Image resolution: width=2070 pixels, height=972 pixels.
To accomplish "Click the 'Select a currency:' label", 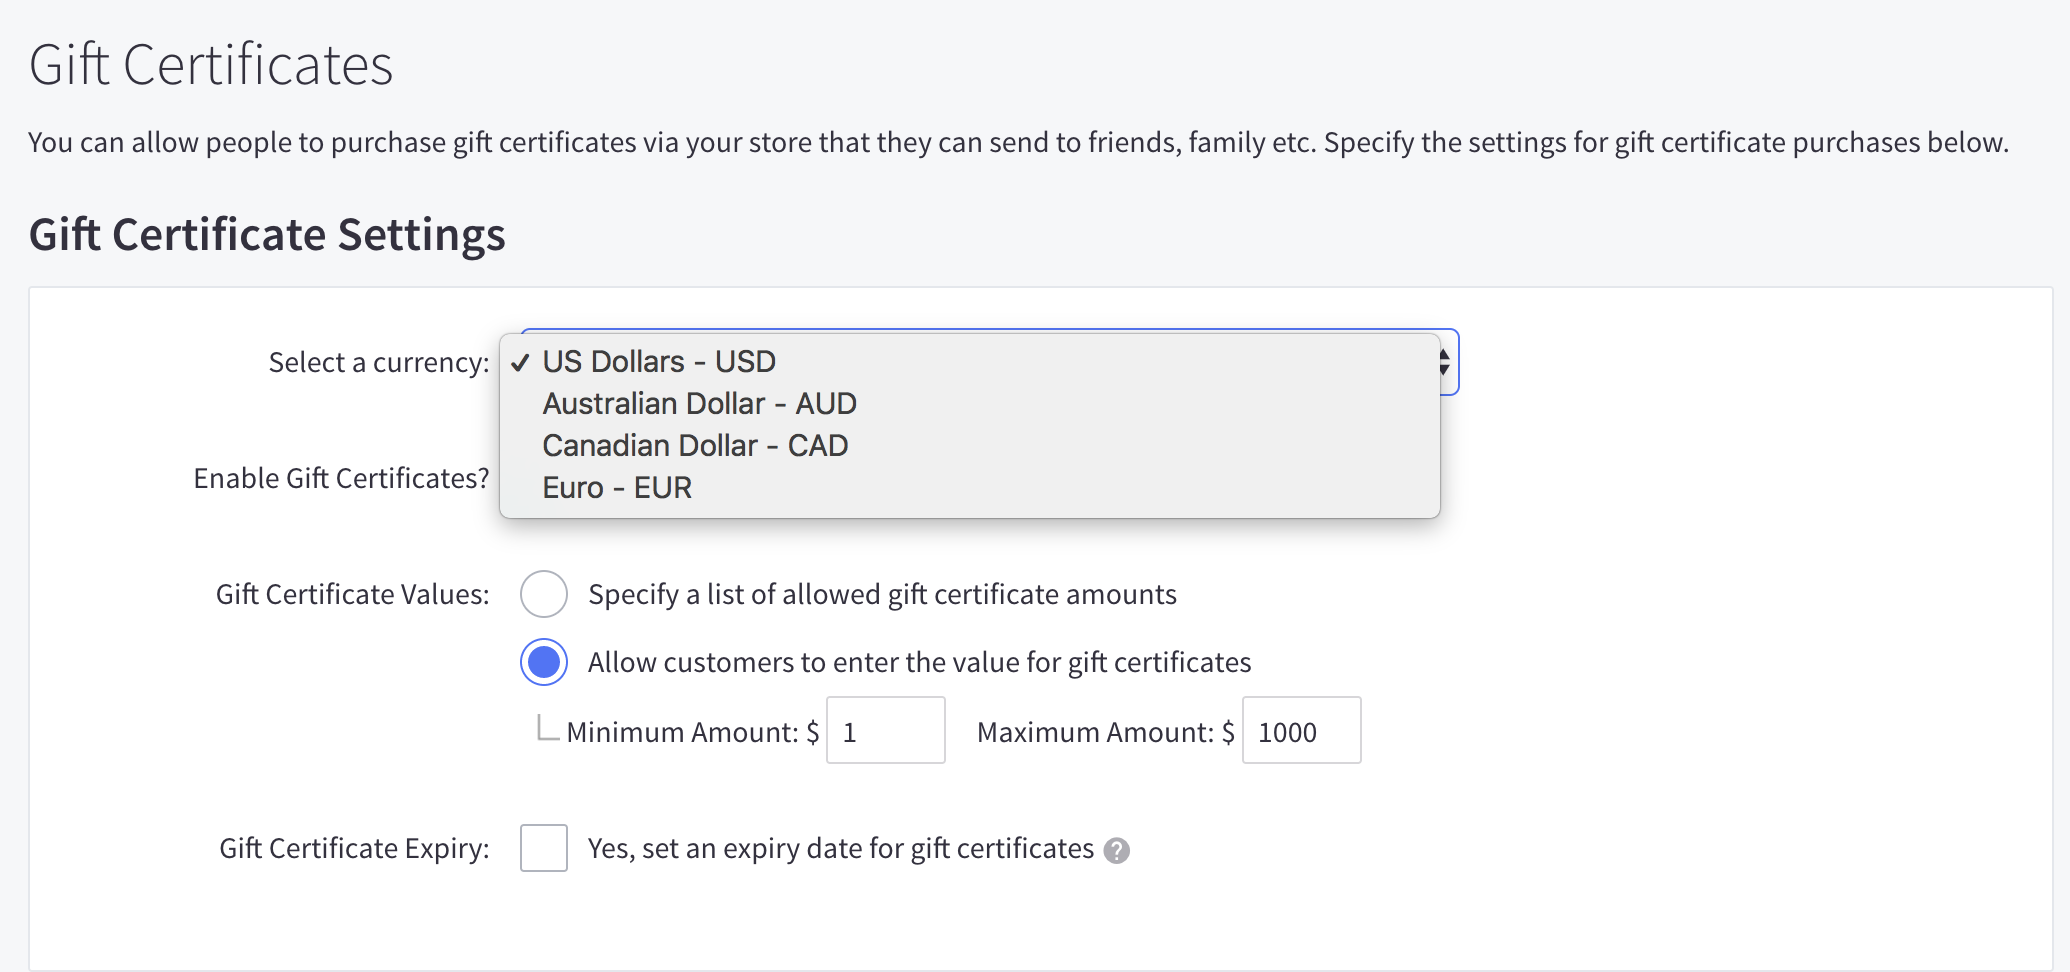I will 377,362.
